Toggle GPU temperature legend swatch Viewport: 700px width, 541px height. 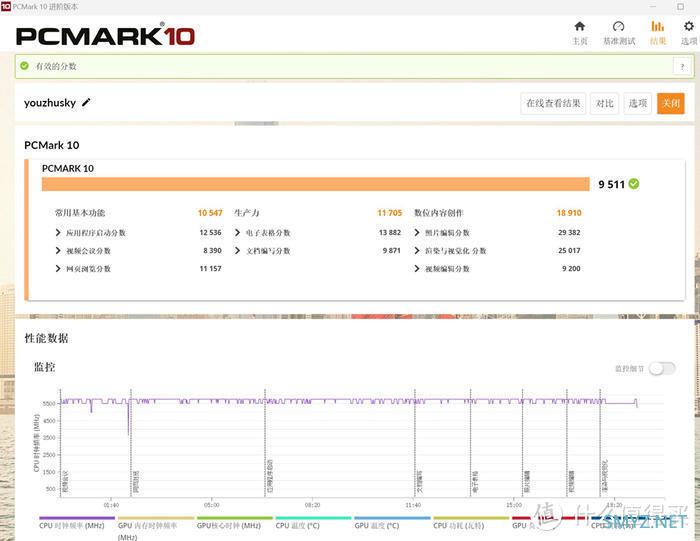(x=392, y=518)
